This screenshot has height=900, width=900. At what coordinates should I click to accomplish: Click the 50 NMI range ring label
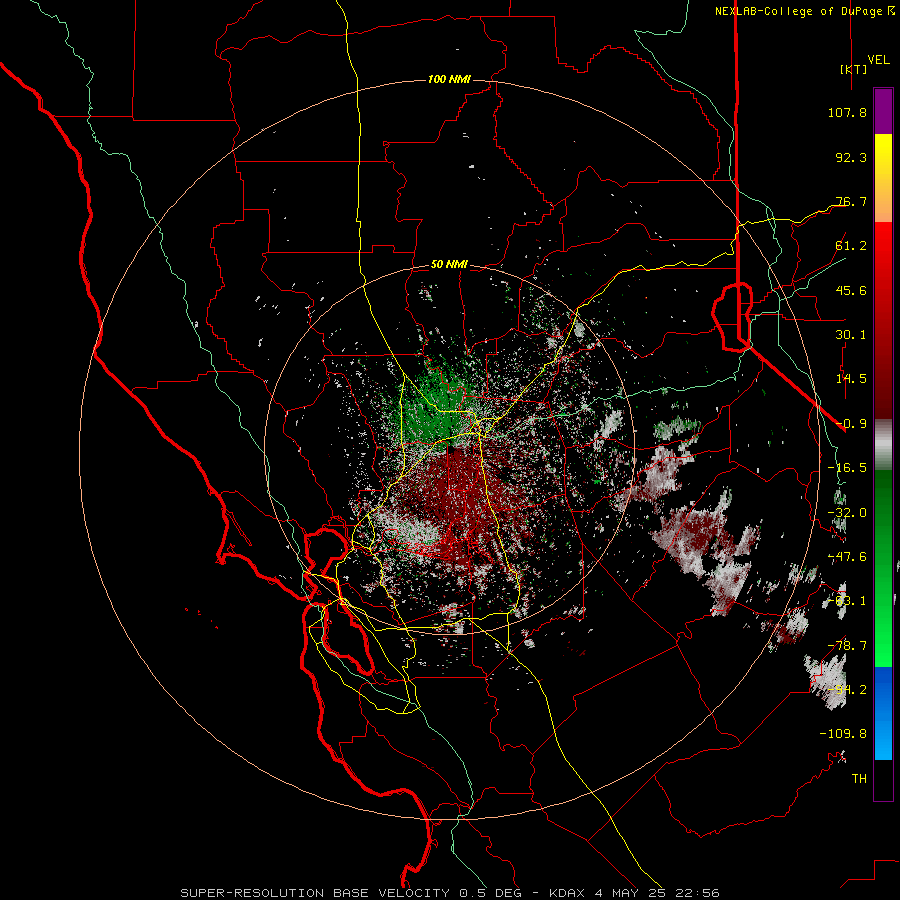[449, 265]
